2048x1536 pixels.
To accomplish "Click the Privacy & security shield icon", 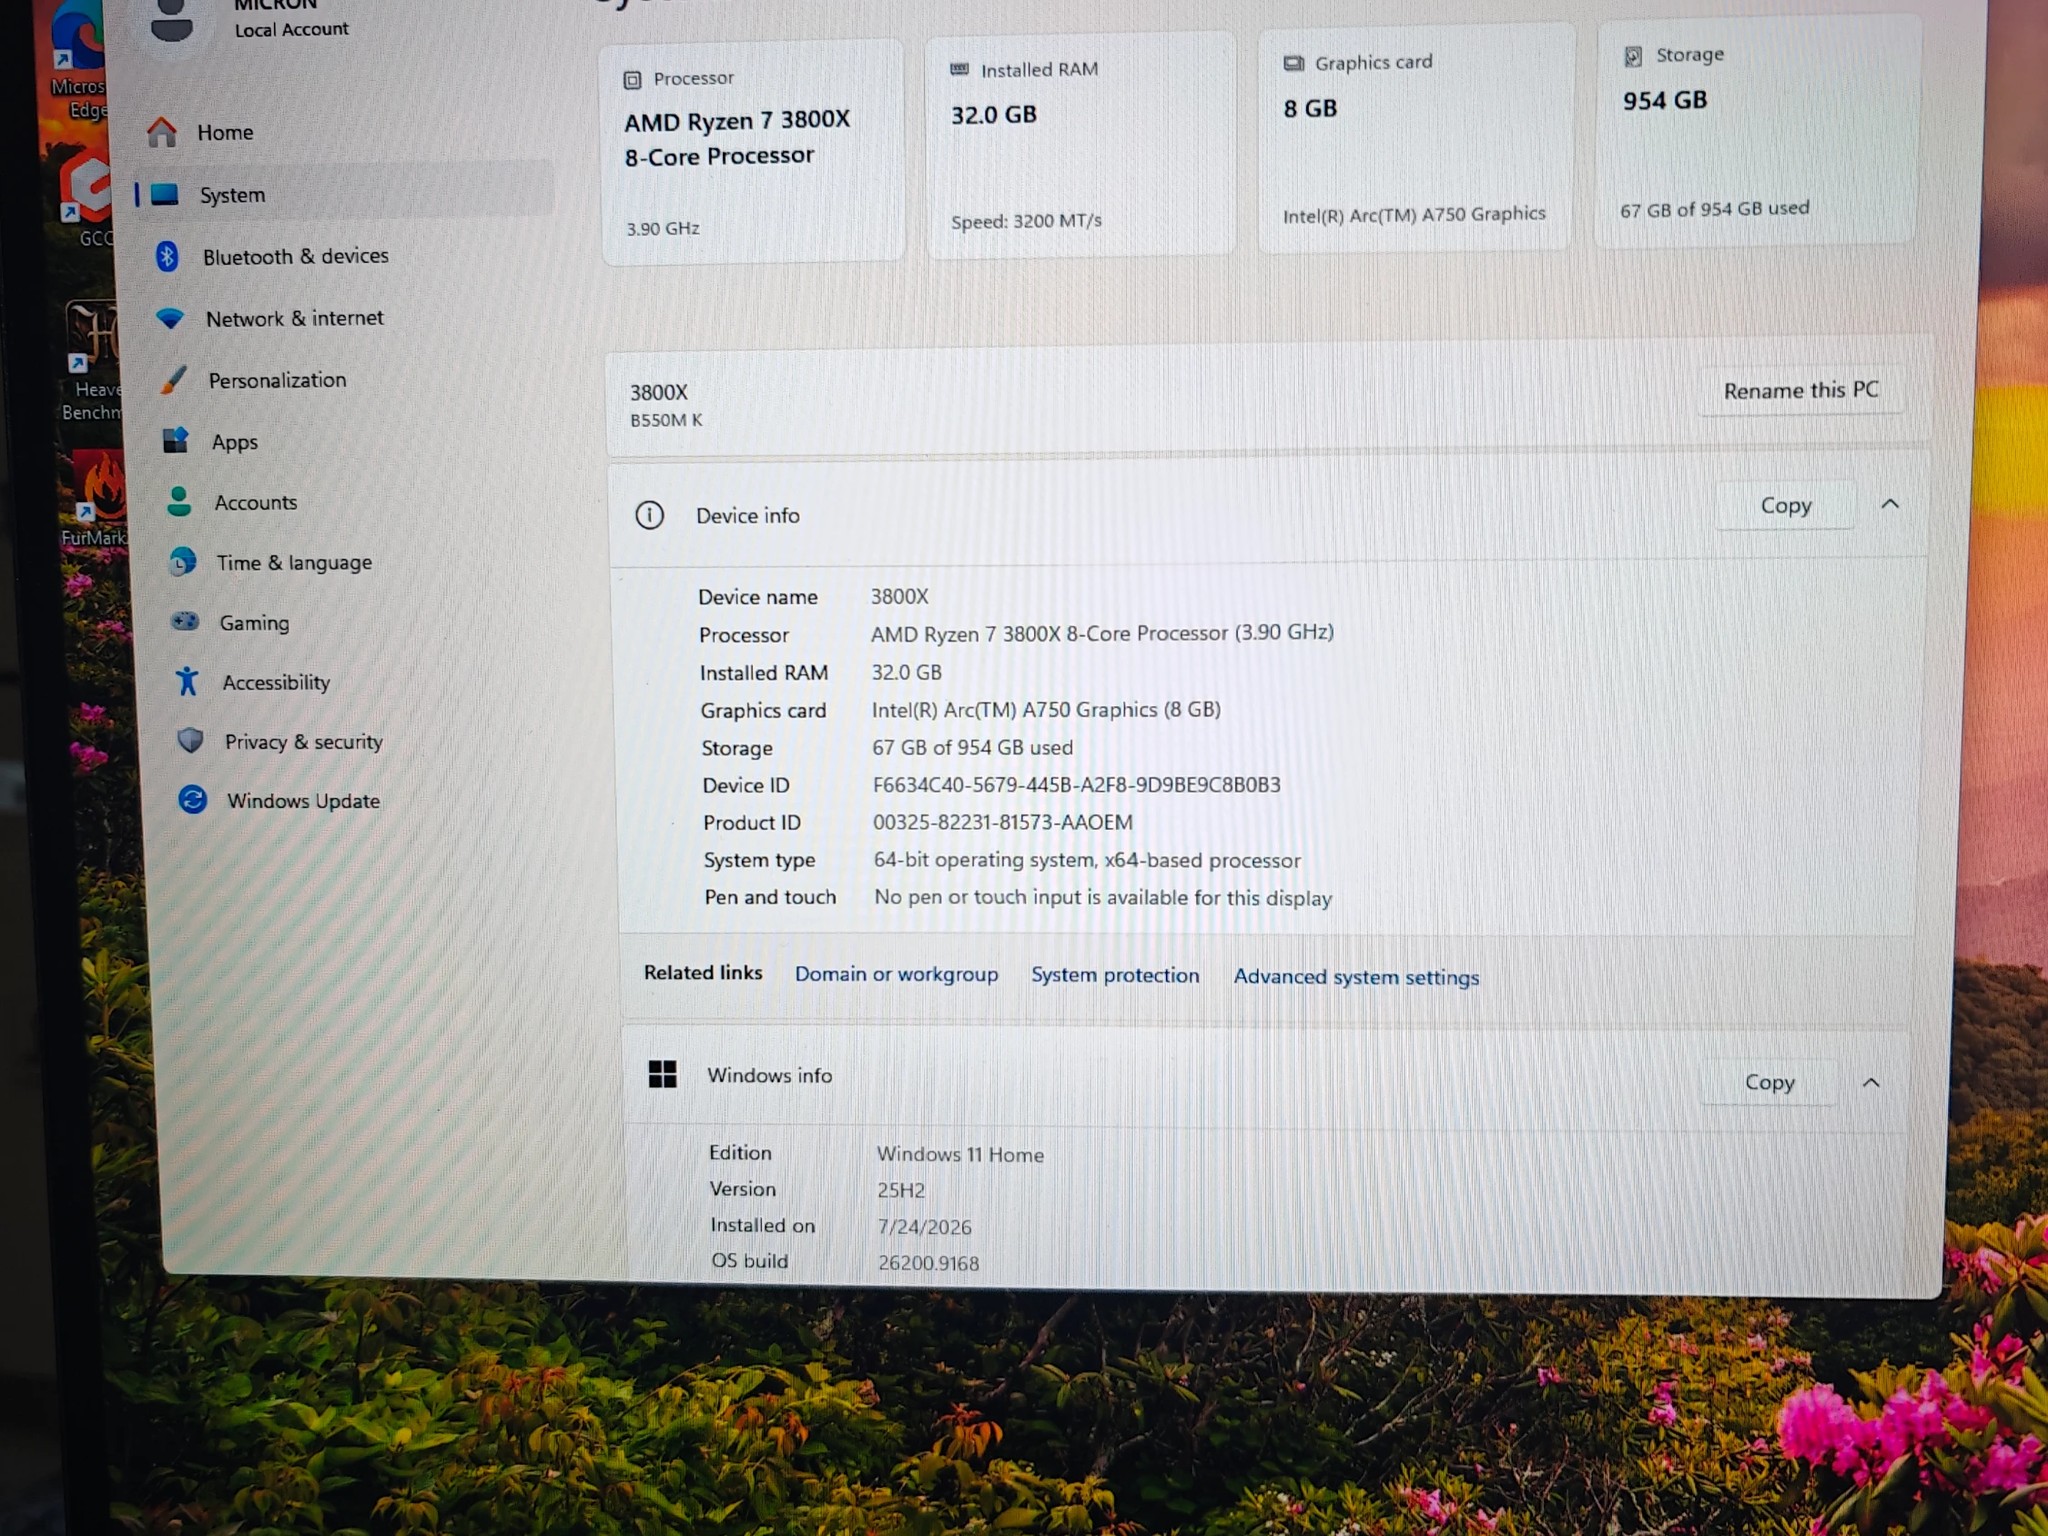I will click(x=190, y=741).
